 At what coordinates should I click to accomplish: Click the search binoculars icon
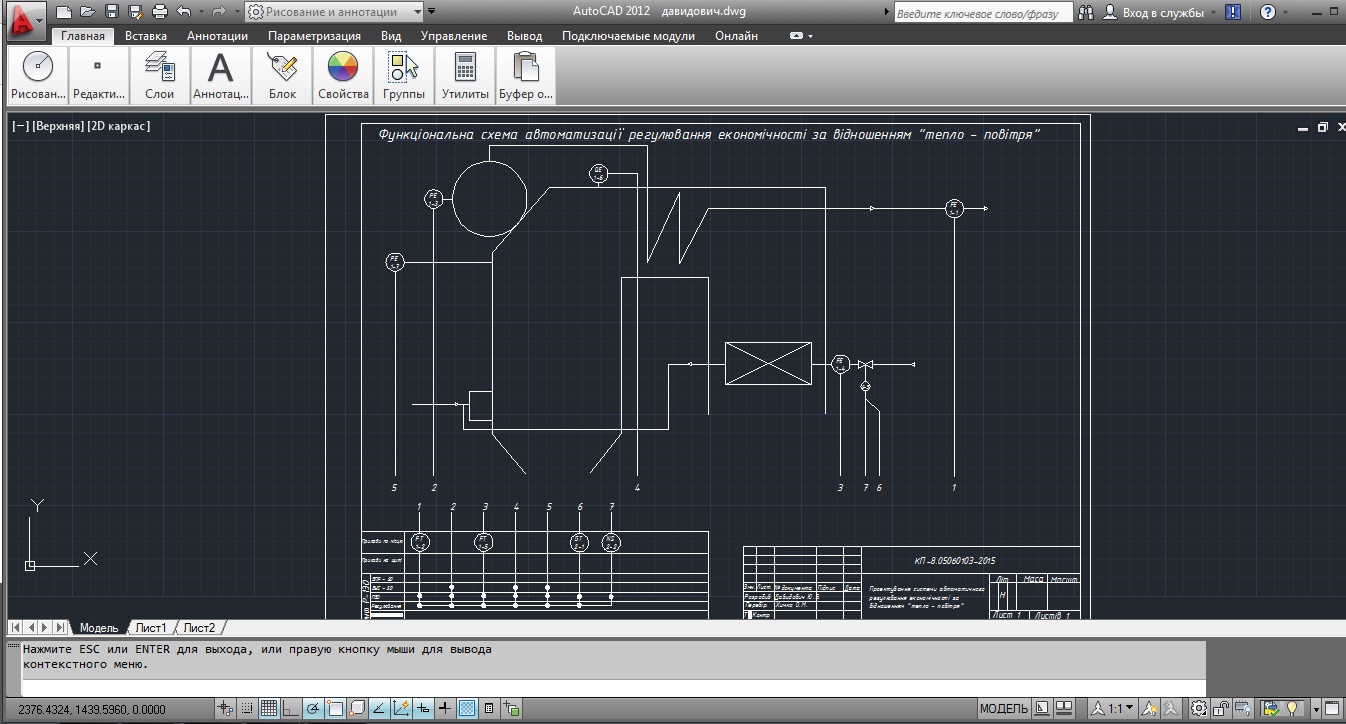coord(1087,13)
